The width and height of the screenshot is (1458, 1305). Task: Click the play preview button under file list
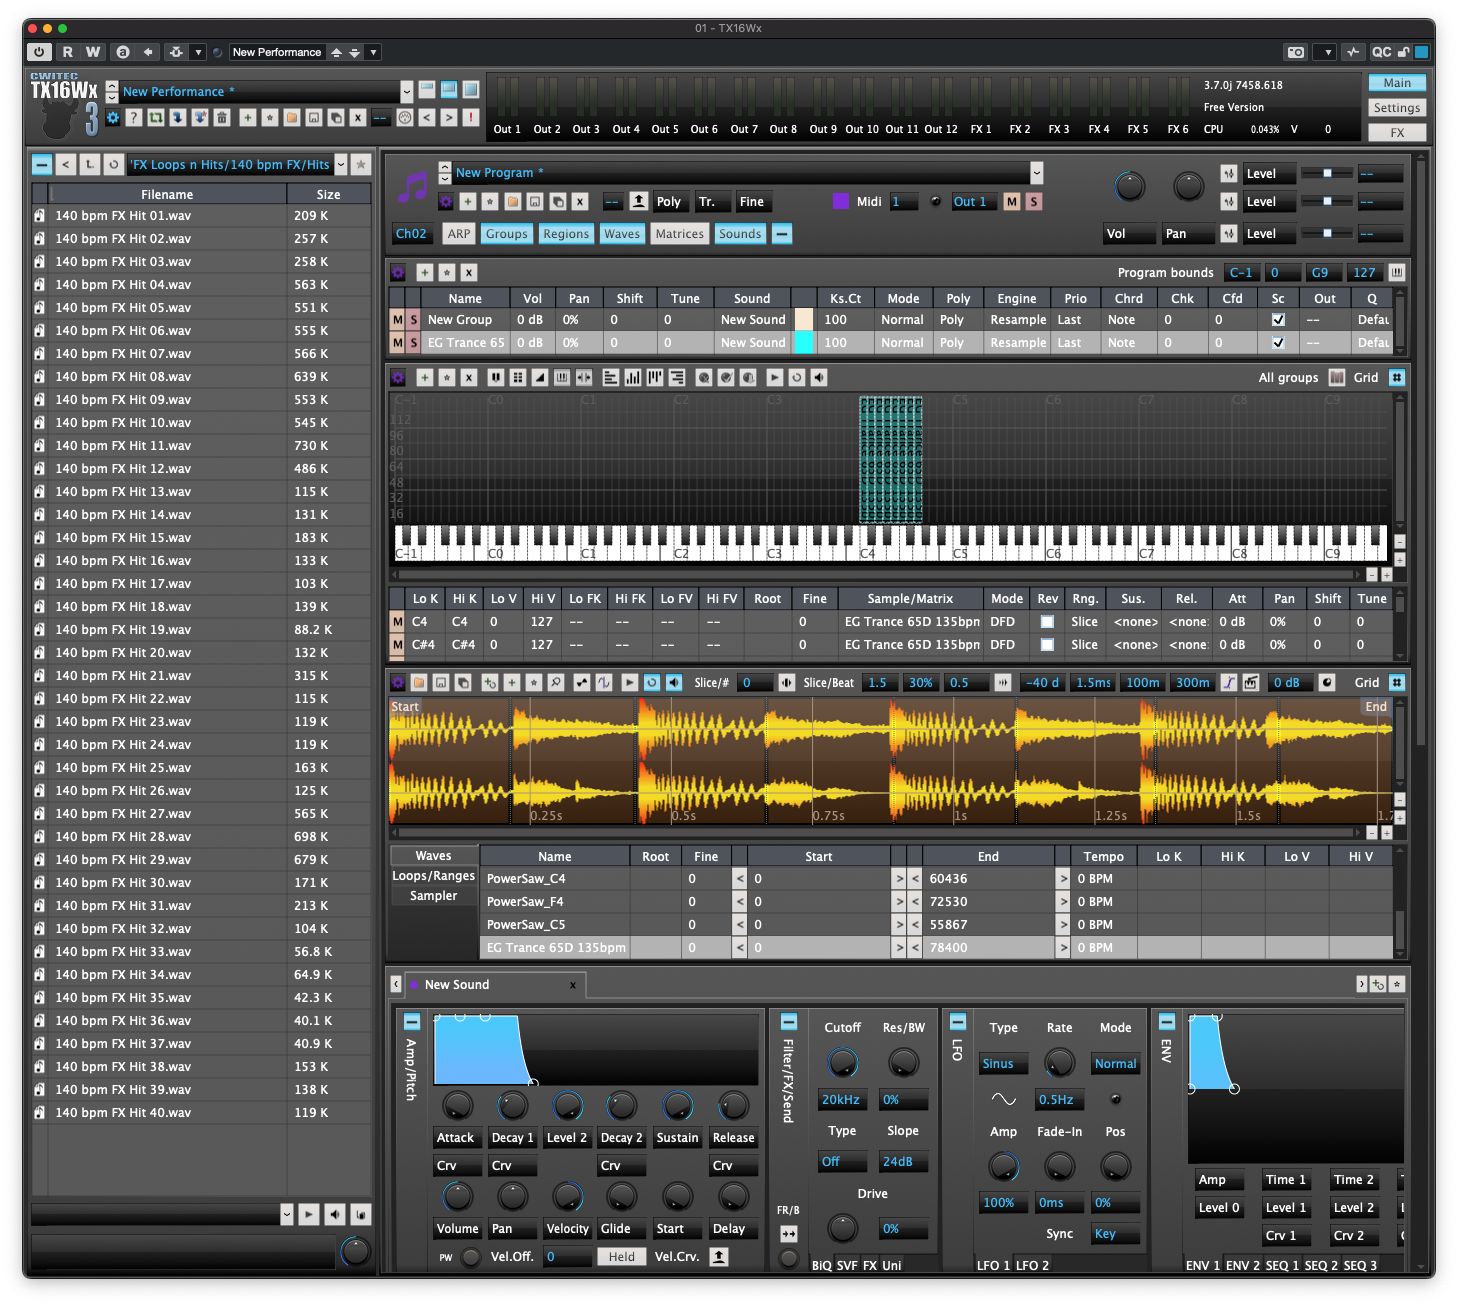pos(309,1214)
